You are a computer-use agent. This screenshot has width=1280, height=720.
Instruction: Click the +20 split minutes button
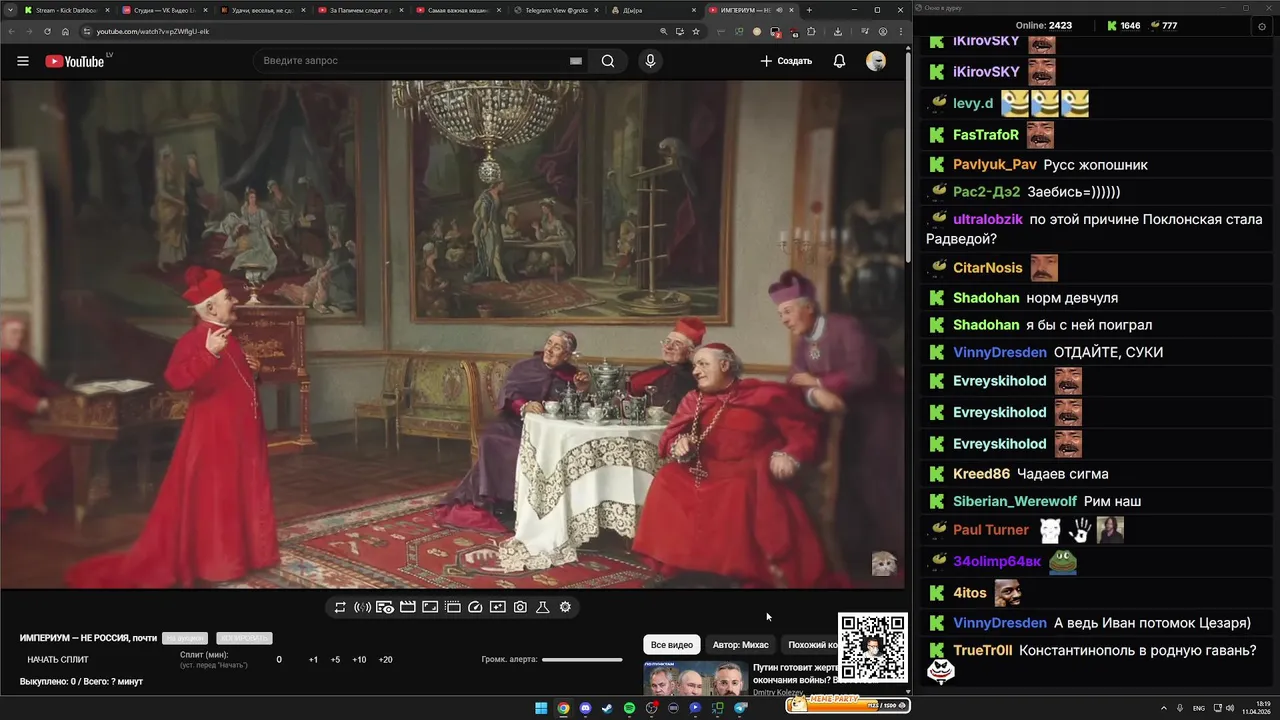tap(385, 660)
